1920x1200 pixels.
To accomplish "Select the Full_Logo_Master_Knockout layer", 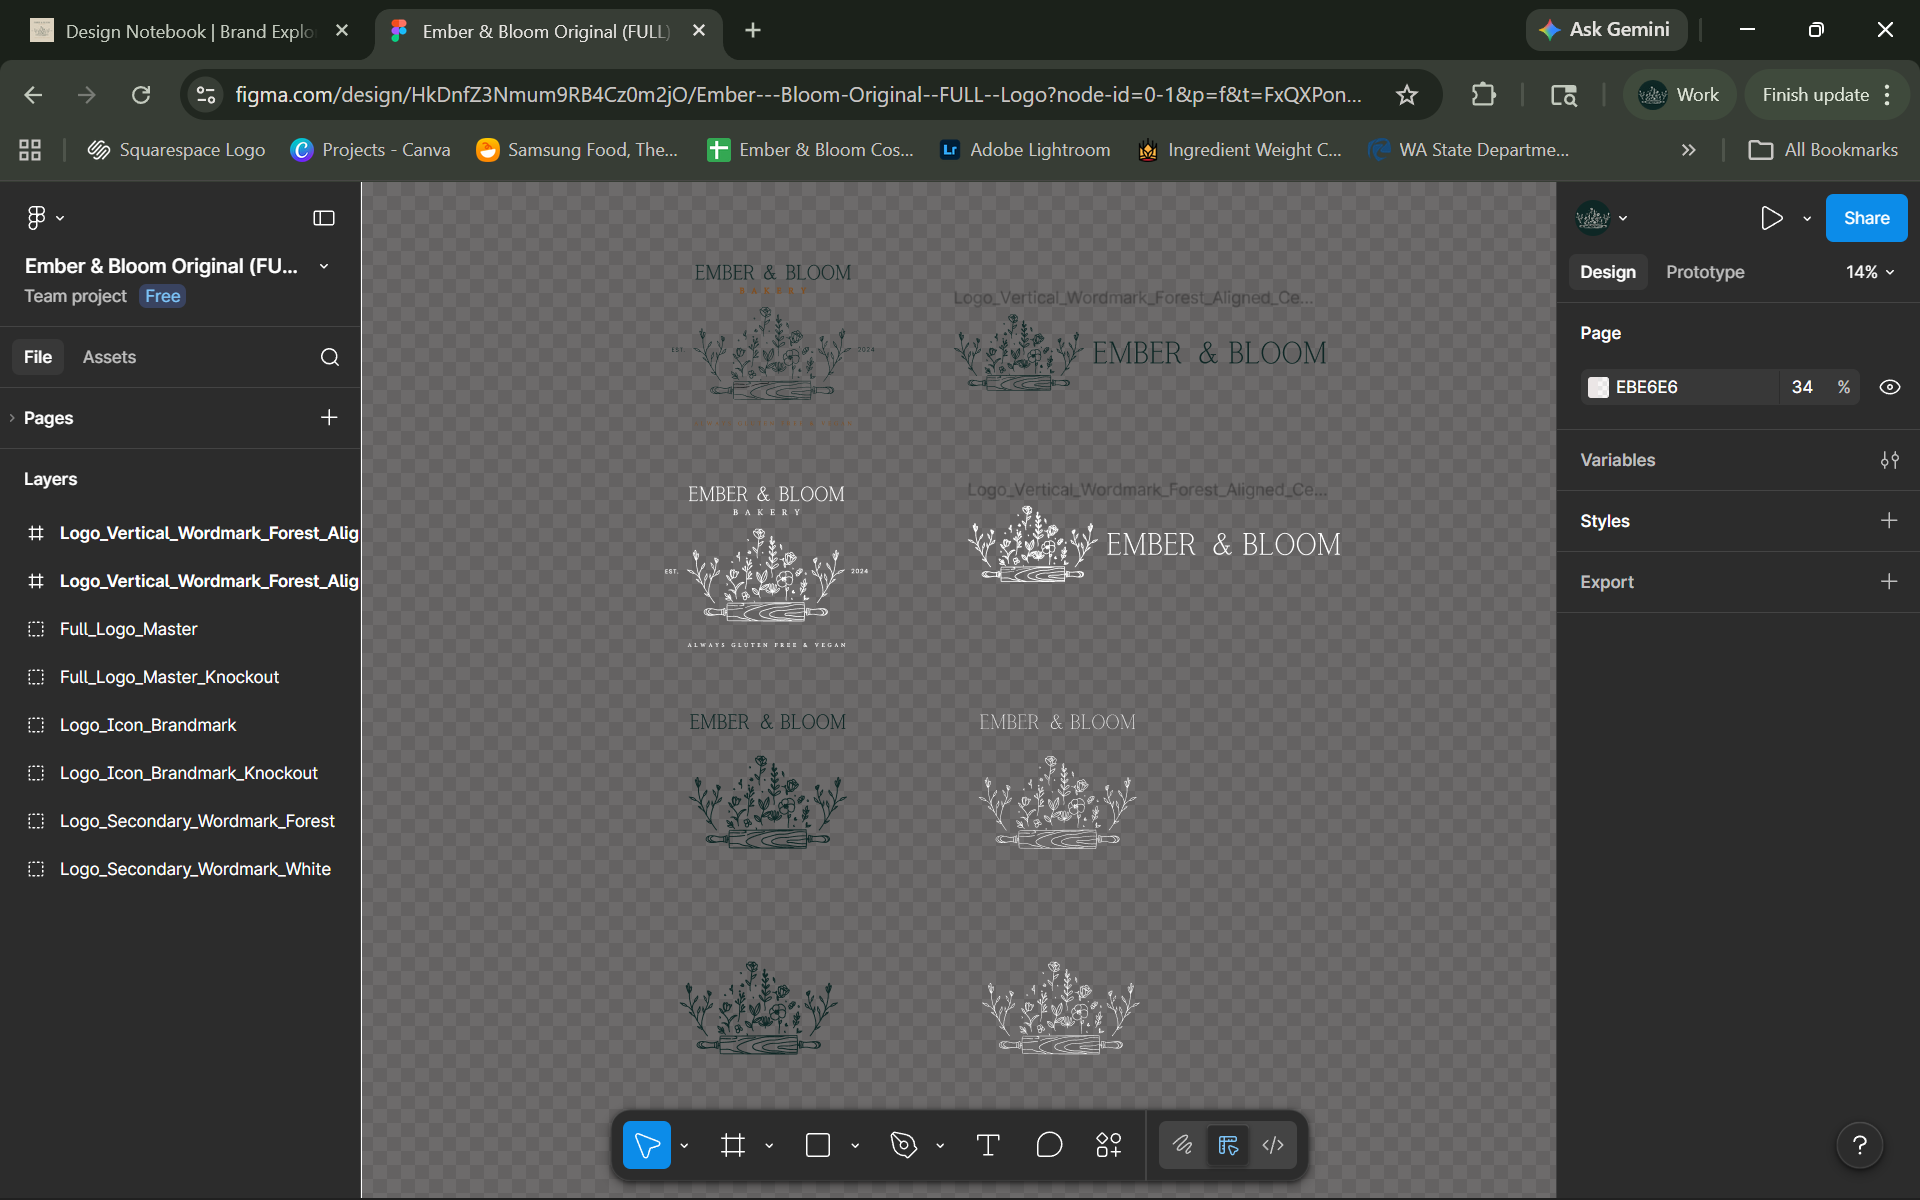I will click(169, 677).
